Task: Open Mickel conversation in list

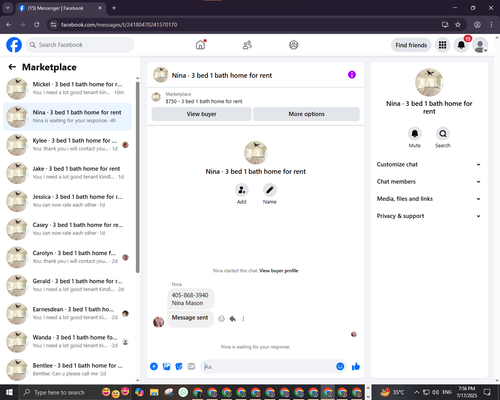Action: [67, 88]
